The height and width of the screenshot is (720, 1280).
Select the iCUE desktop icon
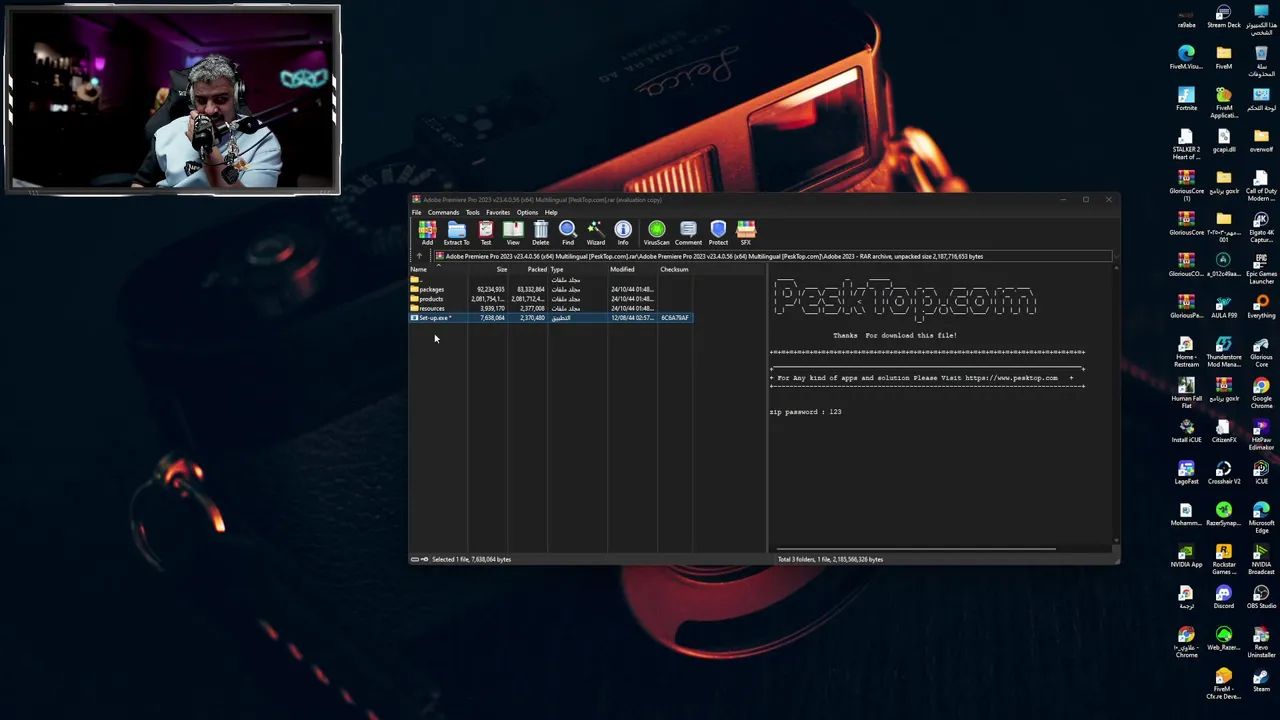coord(1261,473)
